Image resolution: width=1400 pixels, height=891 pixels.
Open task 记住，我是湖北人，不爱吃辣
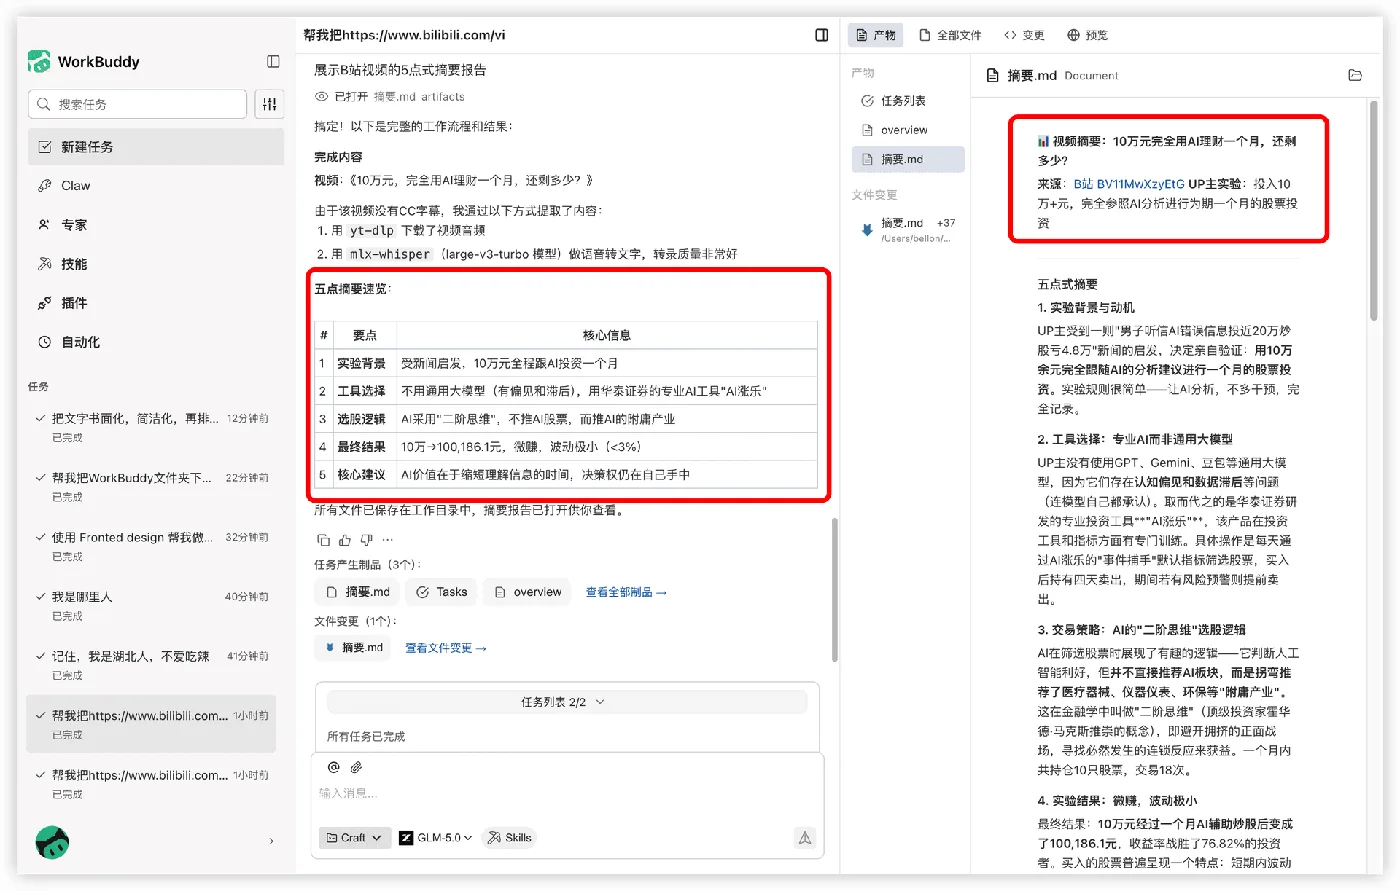click(152, 665)
